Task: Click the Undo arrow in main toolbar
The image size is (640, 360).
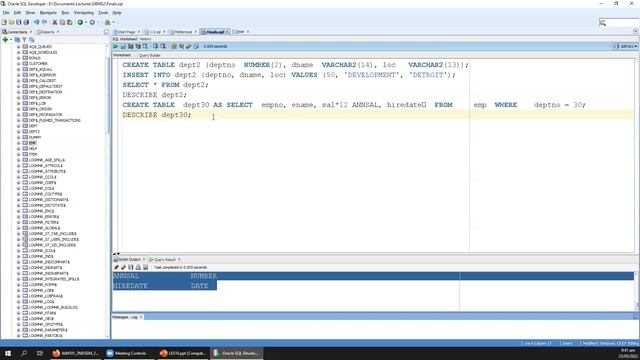Action: click(x=37, y=22)
